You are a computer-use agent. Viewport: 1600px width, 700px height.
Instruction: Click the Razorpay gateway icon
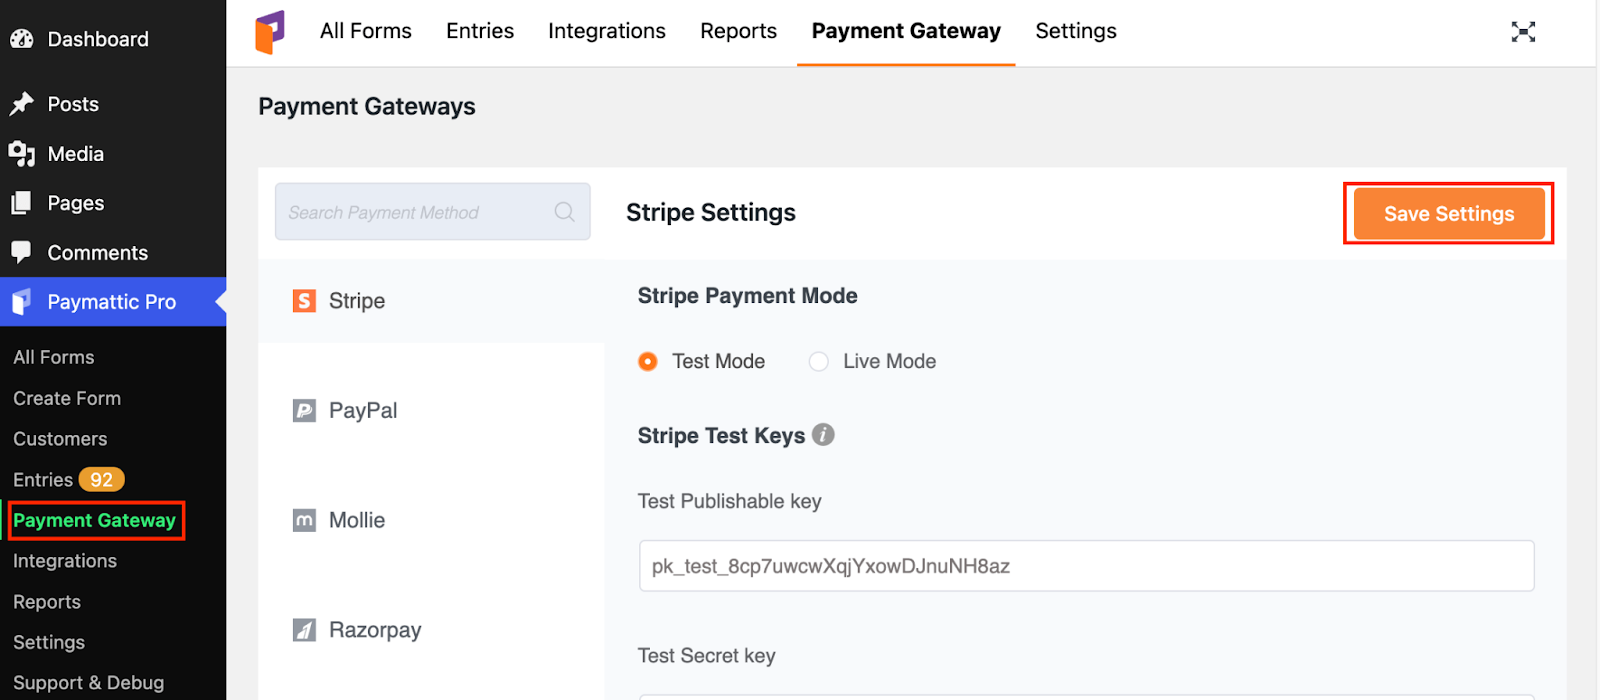coord(304,630)
